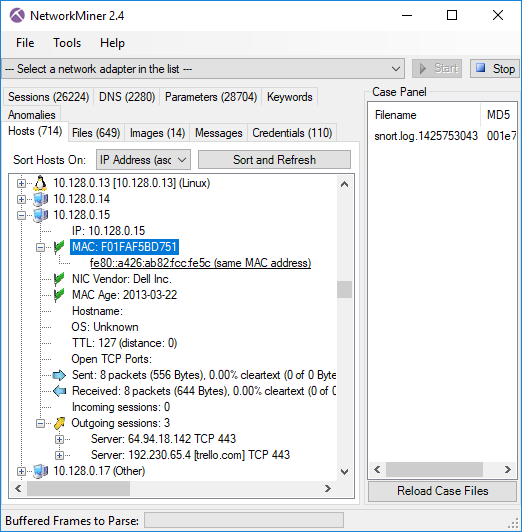This screenshot has height=532, width=522.
Task: Click the Sent packets arrow icon
Action: [59, 375]
